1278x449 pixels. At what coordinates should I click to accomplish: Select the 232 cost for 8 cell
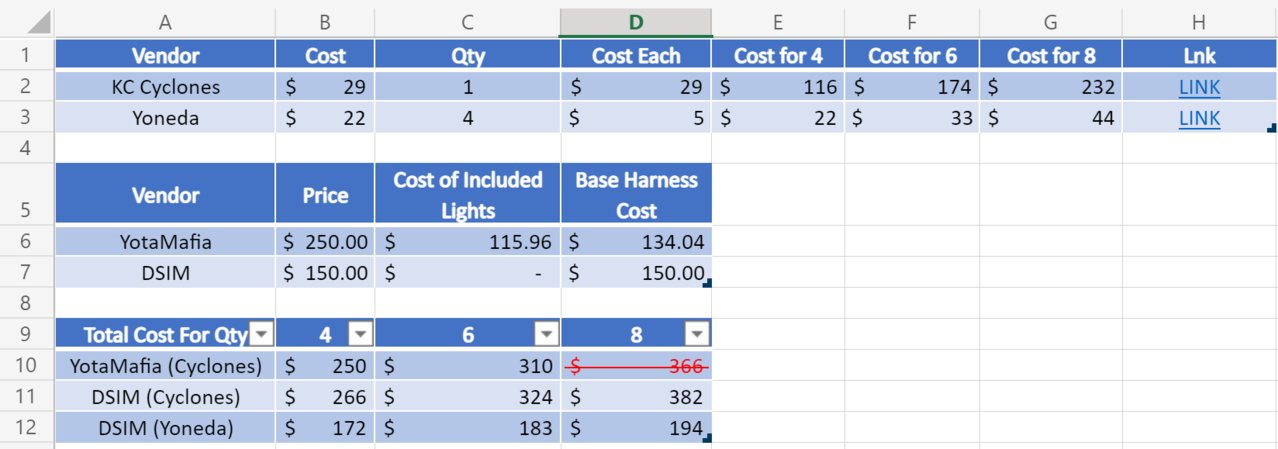click(1051, 87)
